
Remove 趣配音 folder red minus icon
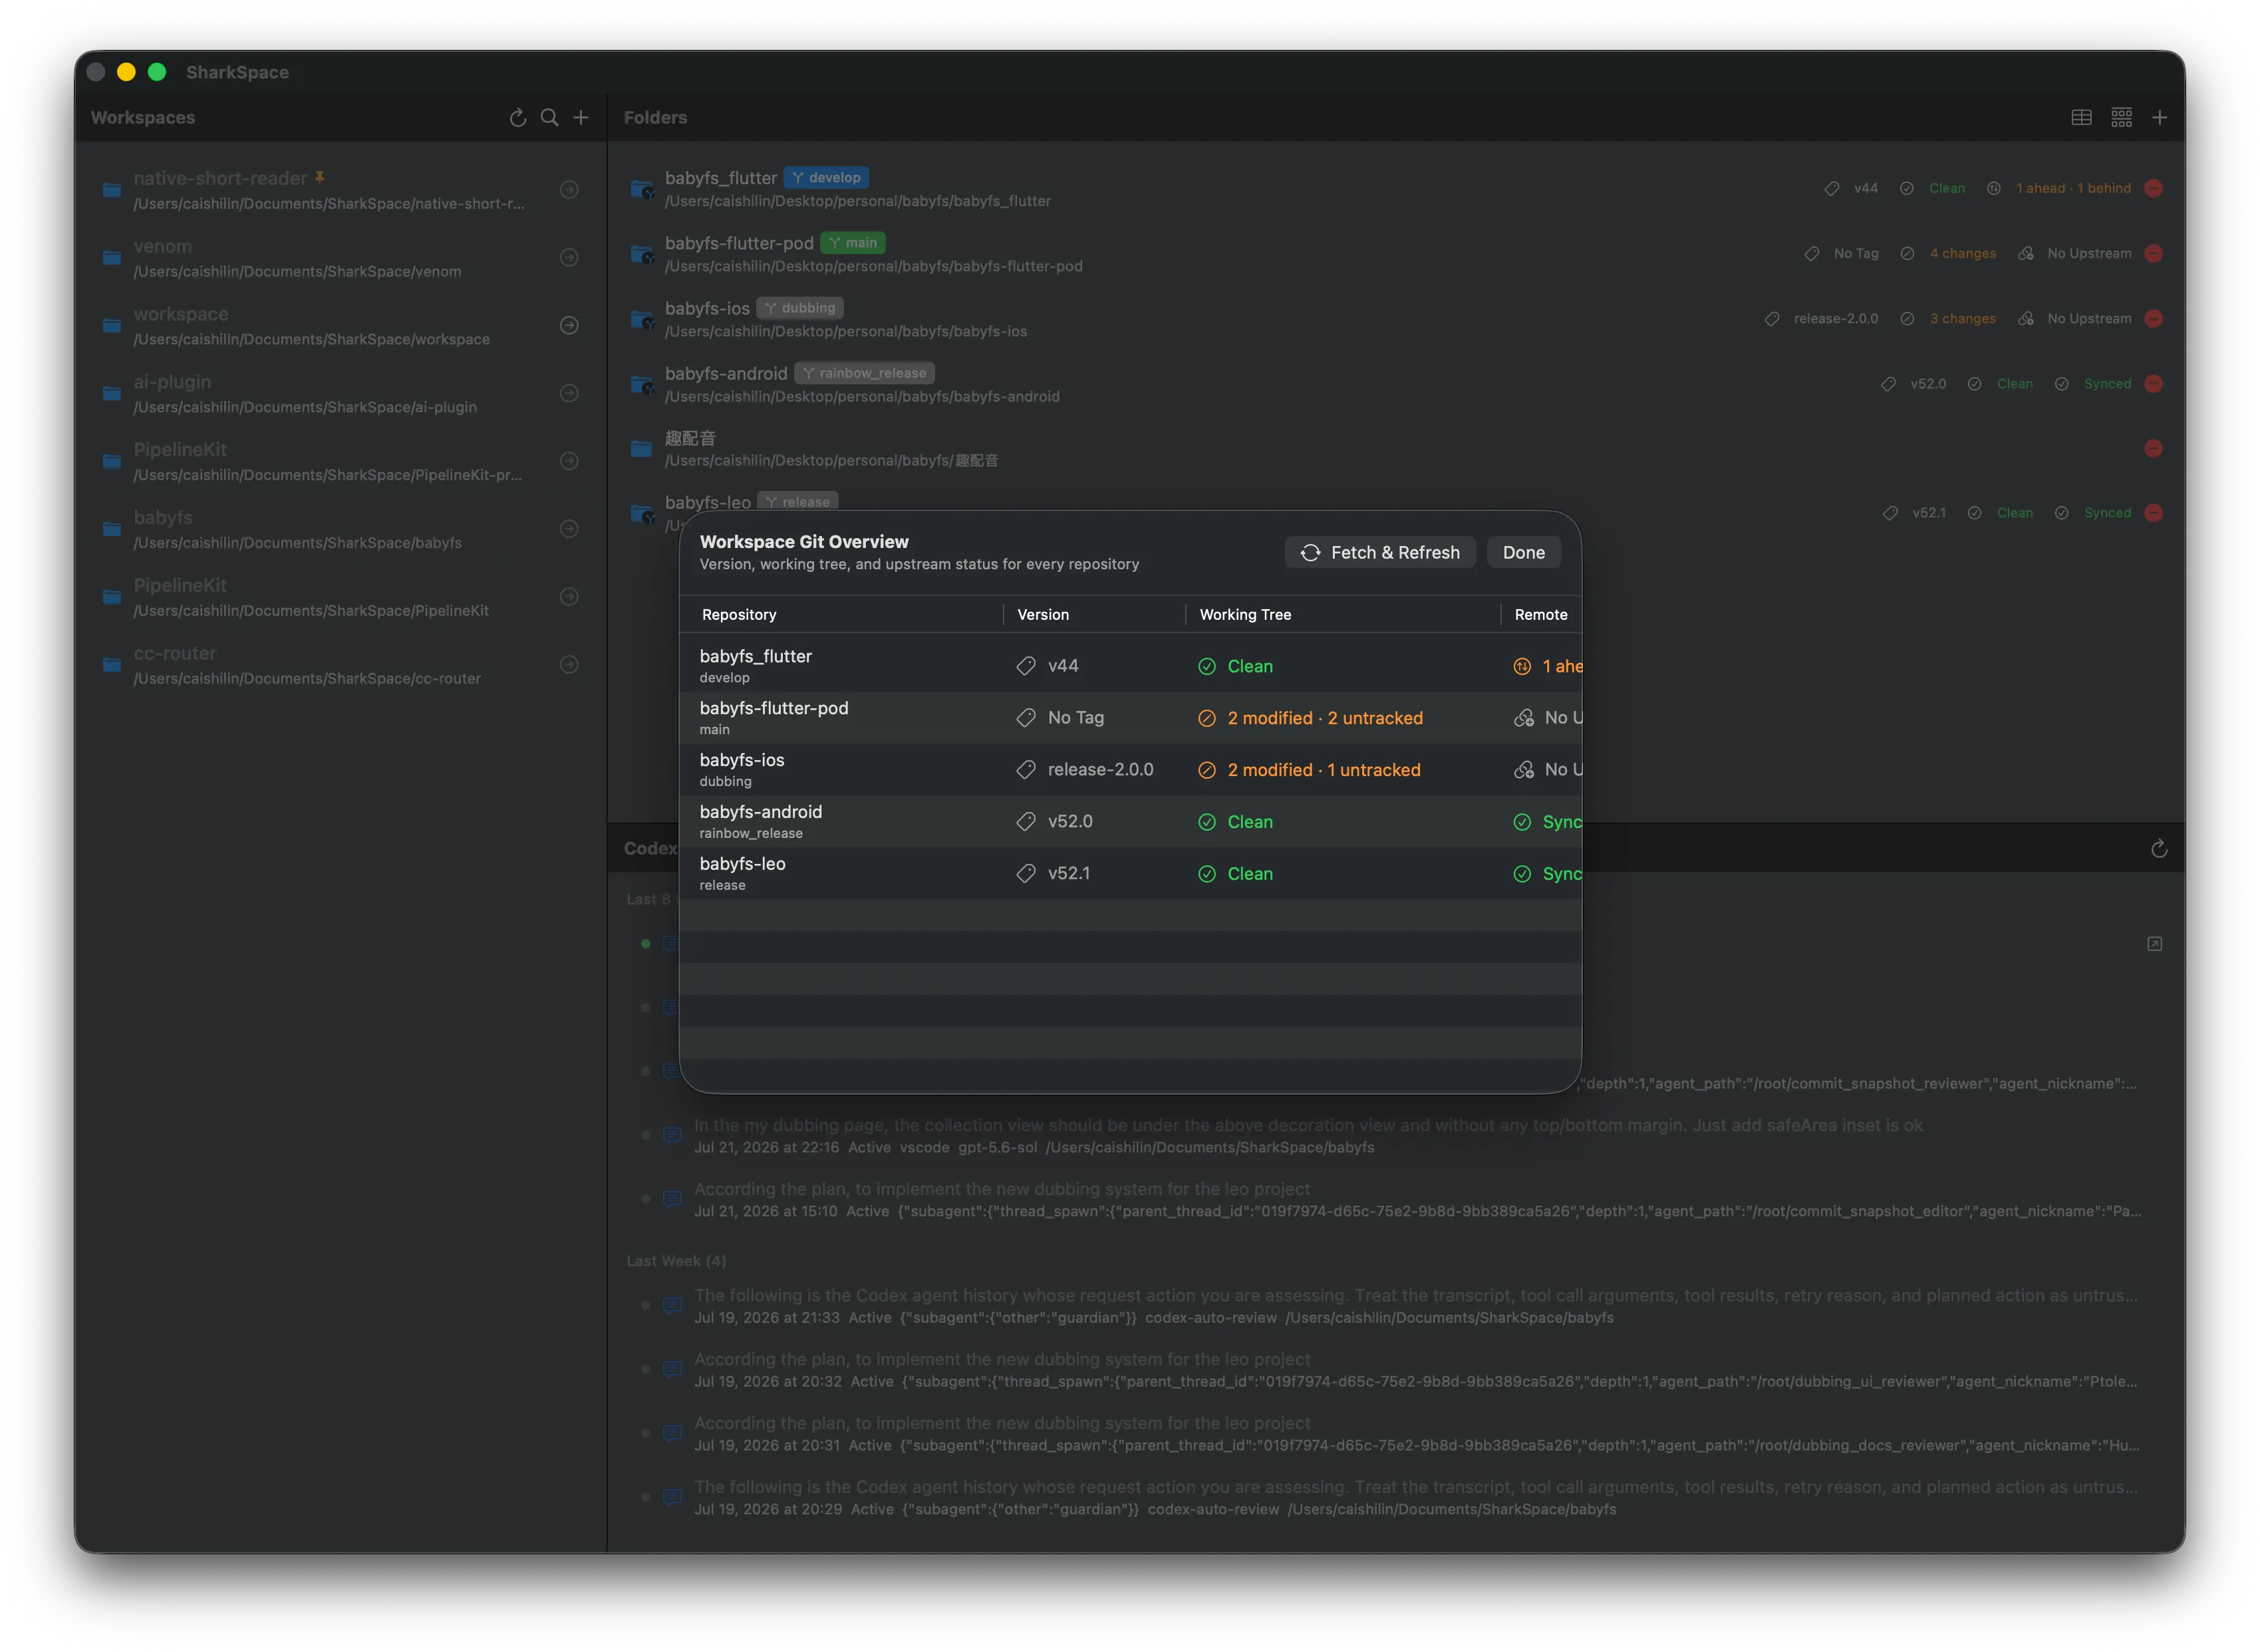[2154, 449]
